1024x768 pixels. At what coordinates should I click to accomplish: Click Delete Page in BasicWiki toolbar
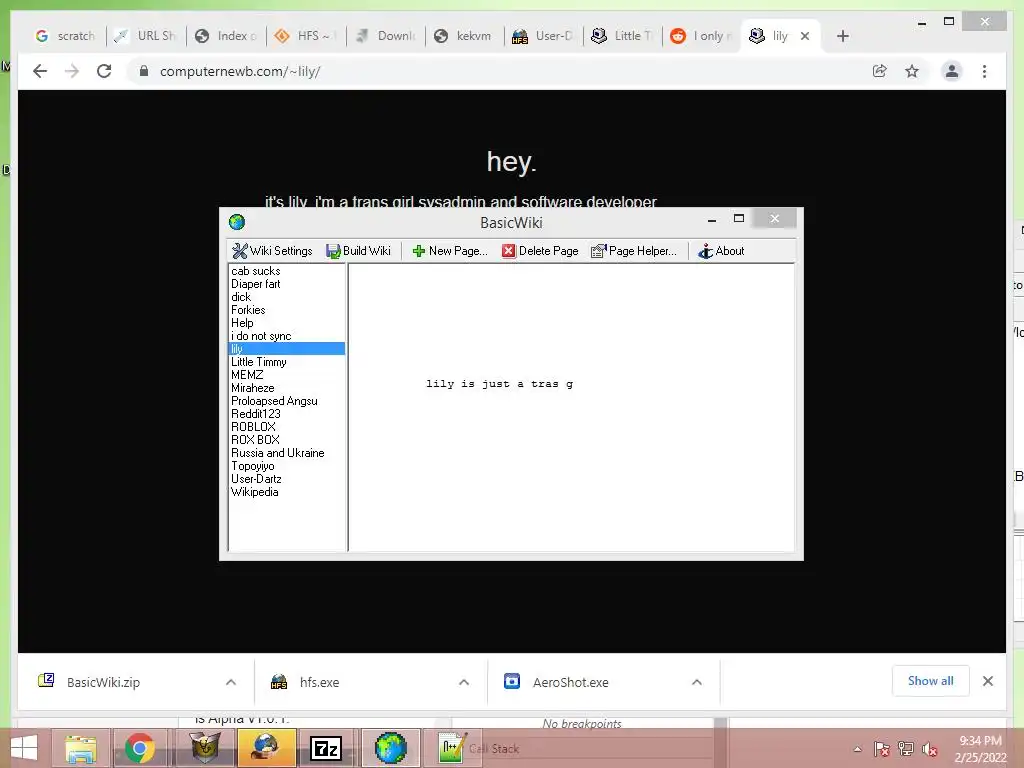coord(540,251)
